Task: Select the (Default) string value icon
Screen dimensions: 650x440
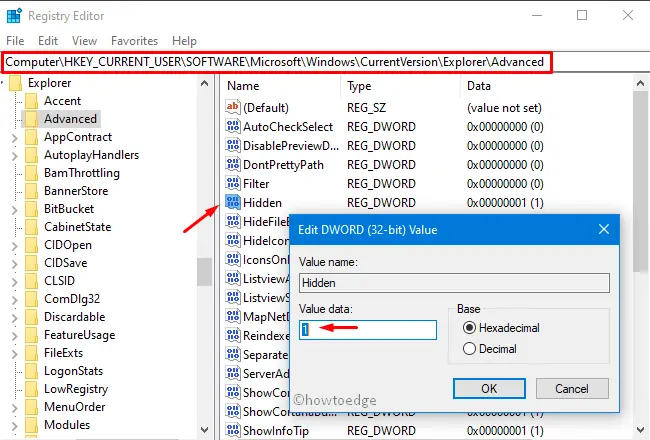Action: pos(233,108)
